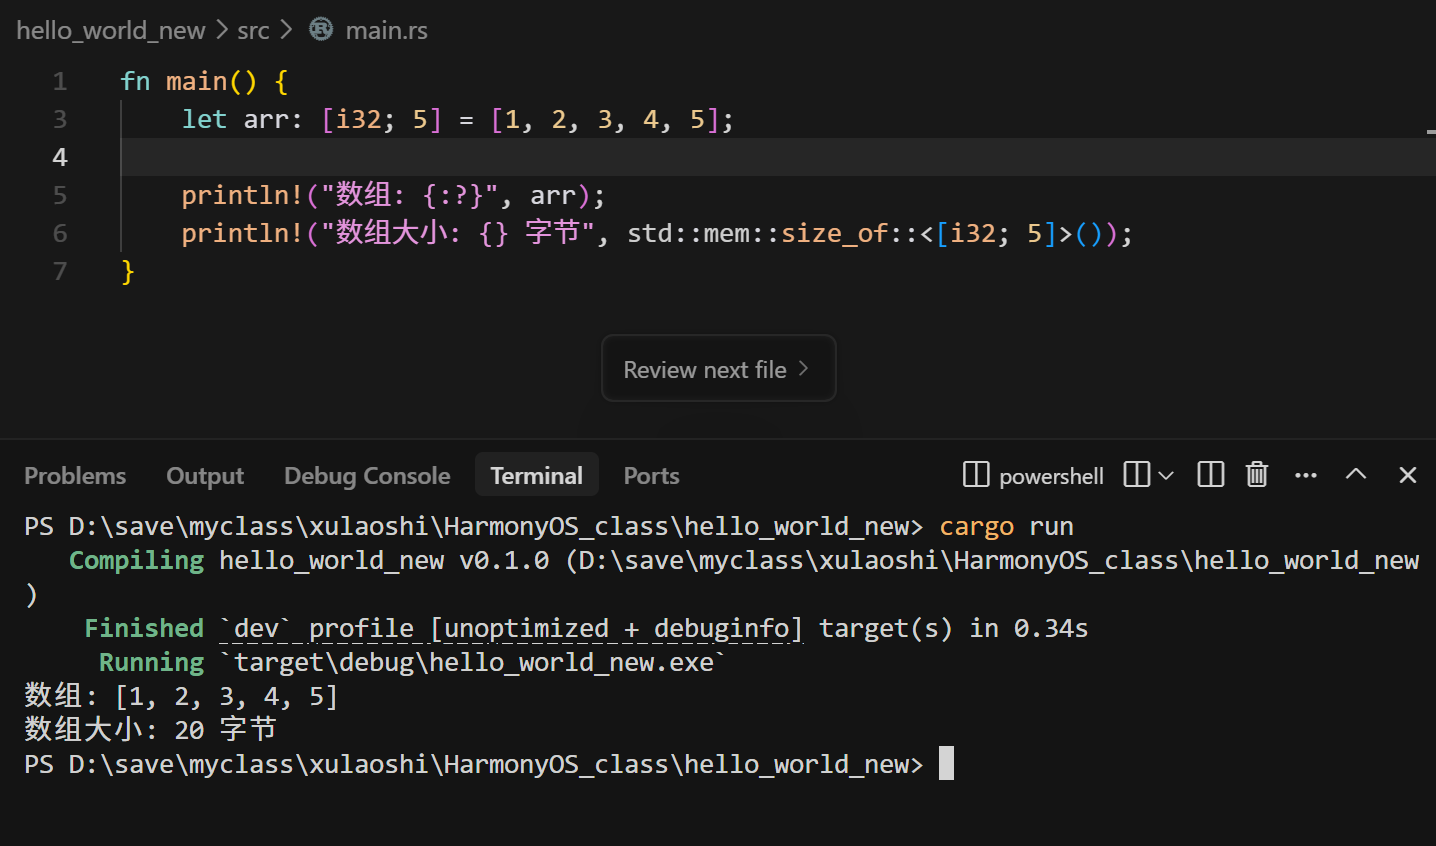Open the launch profile dropdown arrow
This screenshot has width=1436, height=846.
1165,475
